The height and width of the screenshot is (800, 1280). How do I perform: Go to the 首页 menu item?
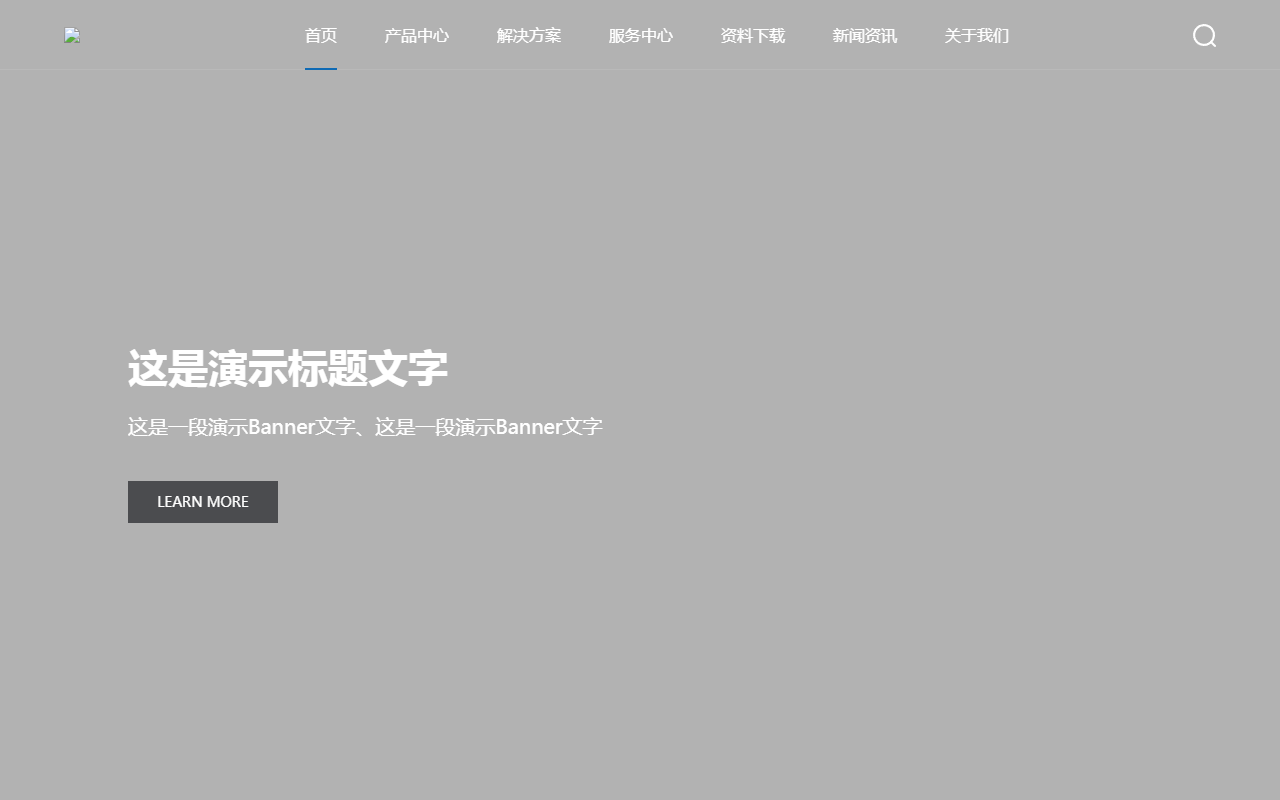pyautogui.click(x=321, y=36)
